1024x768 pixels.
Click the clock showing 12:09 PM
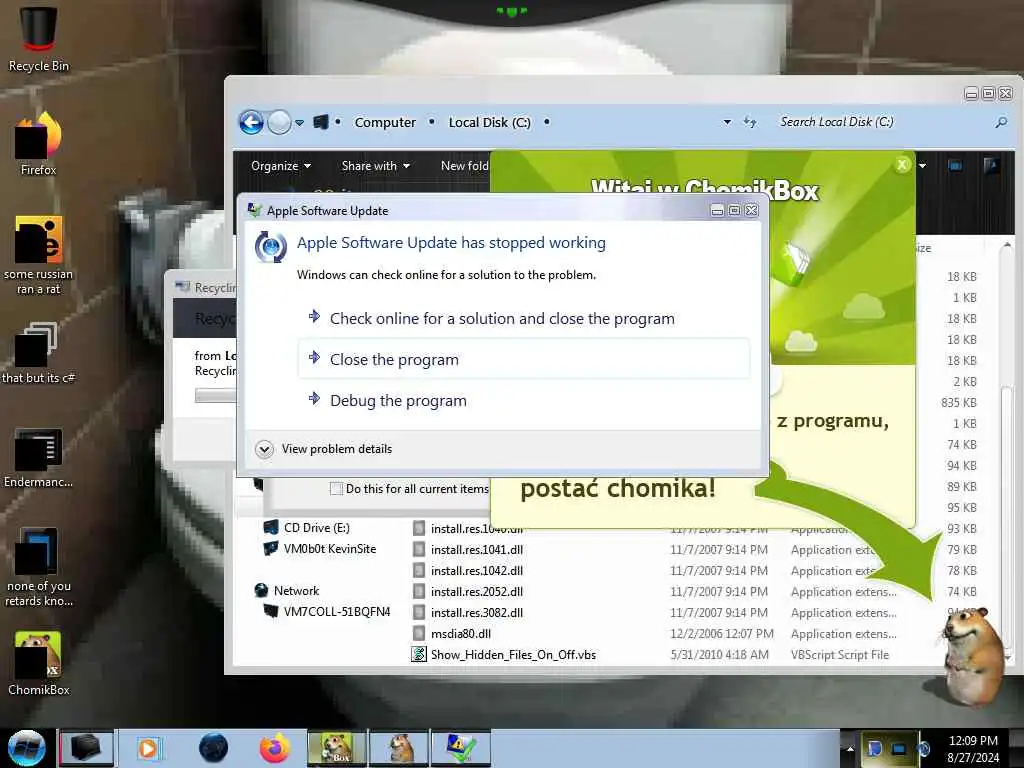tap(973, 741)
